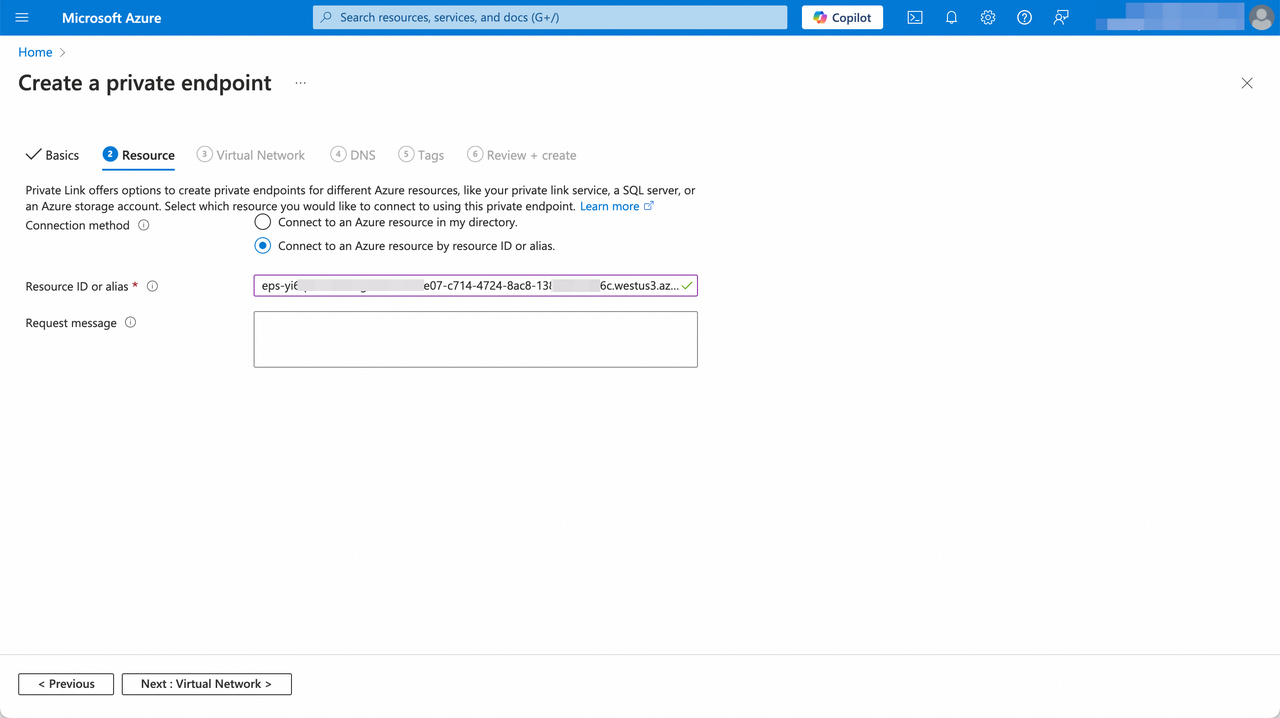
Task: Click inside the Request message text box
Action: tap(475, 339)
